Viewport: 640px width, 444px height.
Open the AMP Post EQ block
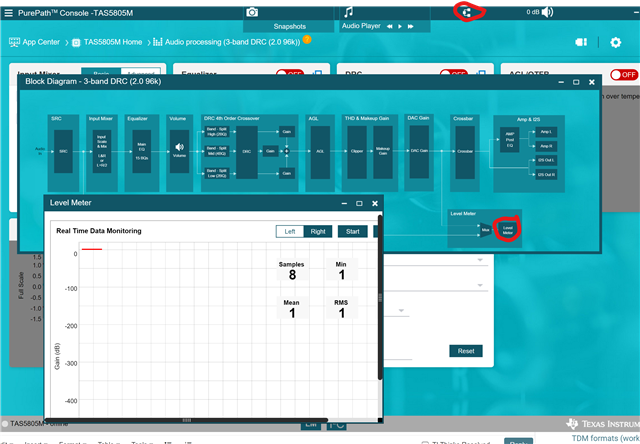510,140
